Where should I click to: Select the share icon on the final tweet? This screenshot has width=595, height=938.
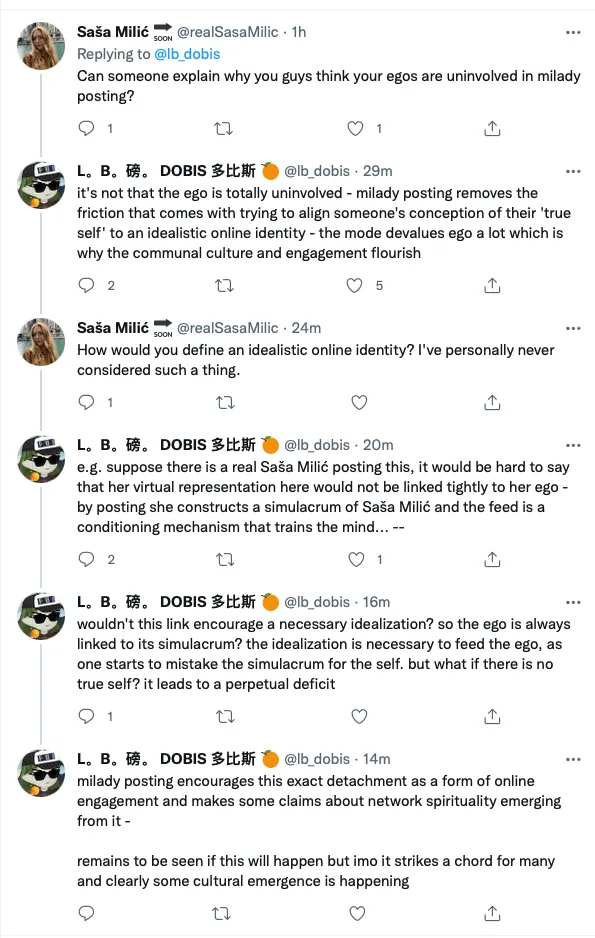(491, 912)
